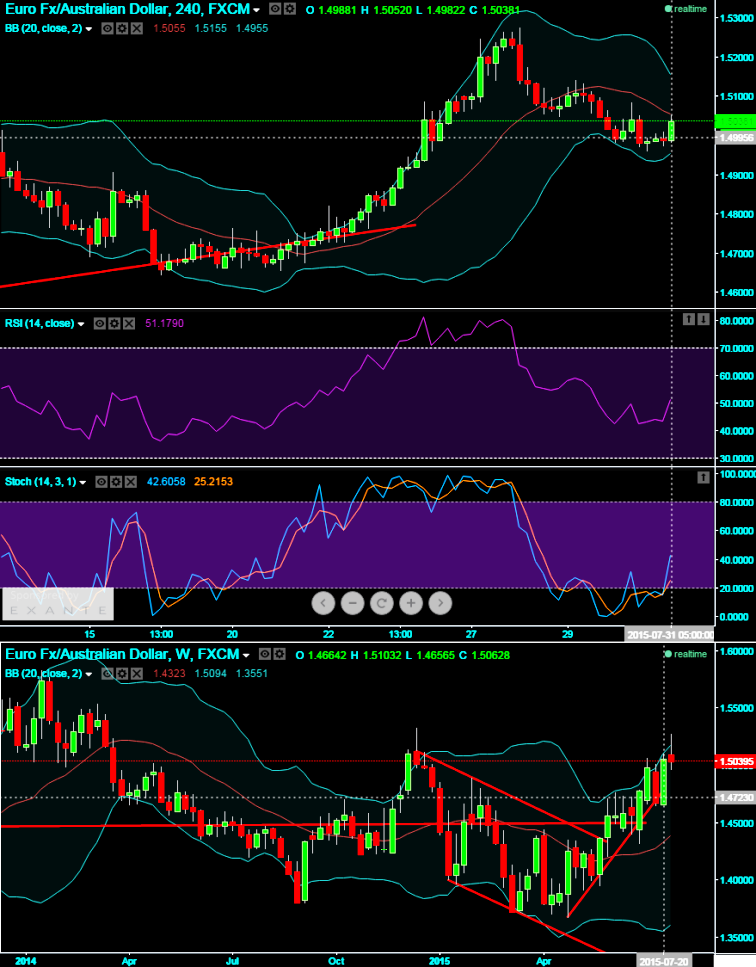Click the Euro Fx/Australian Dollar, W, FXCM title

coord(122,654)
